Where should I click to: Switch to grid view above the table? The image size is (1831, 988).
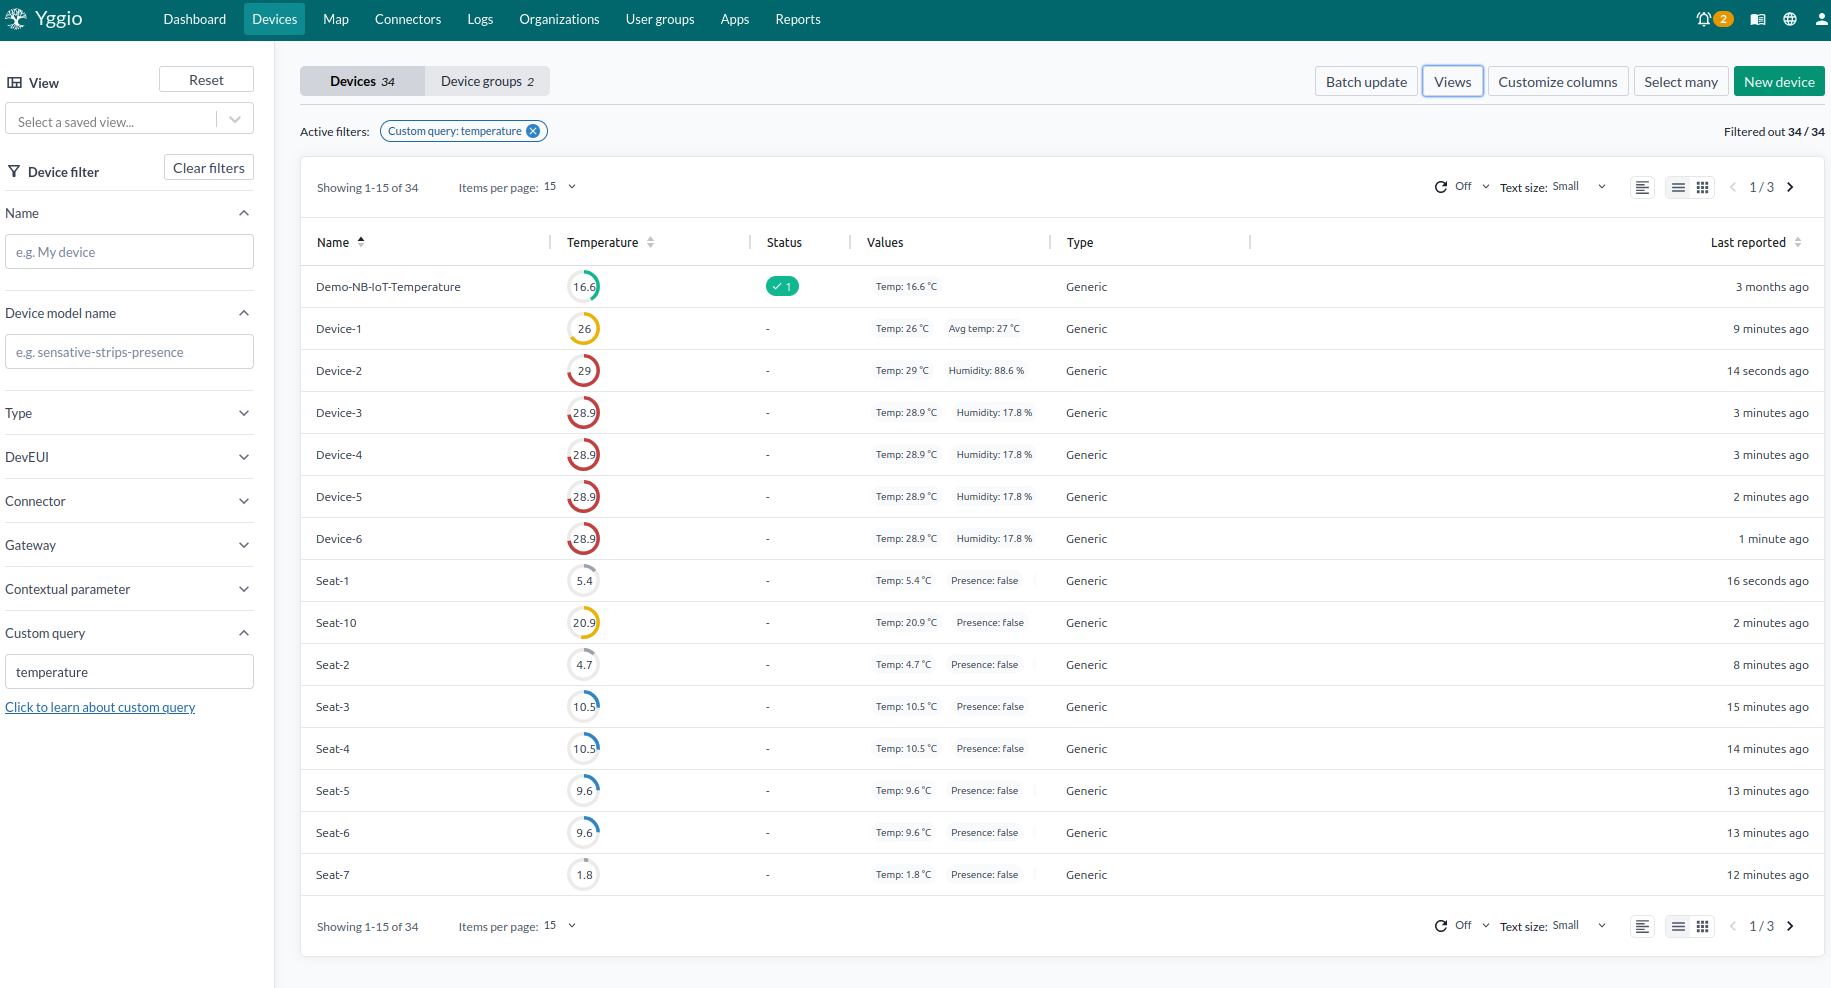pyautogui.click(x=1702, y=187)
